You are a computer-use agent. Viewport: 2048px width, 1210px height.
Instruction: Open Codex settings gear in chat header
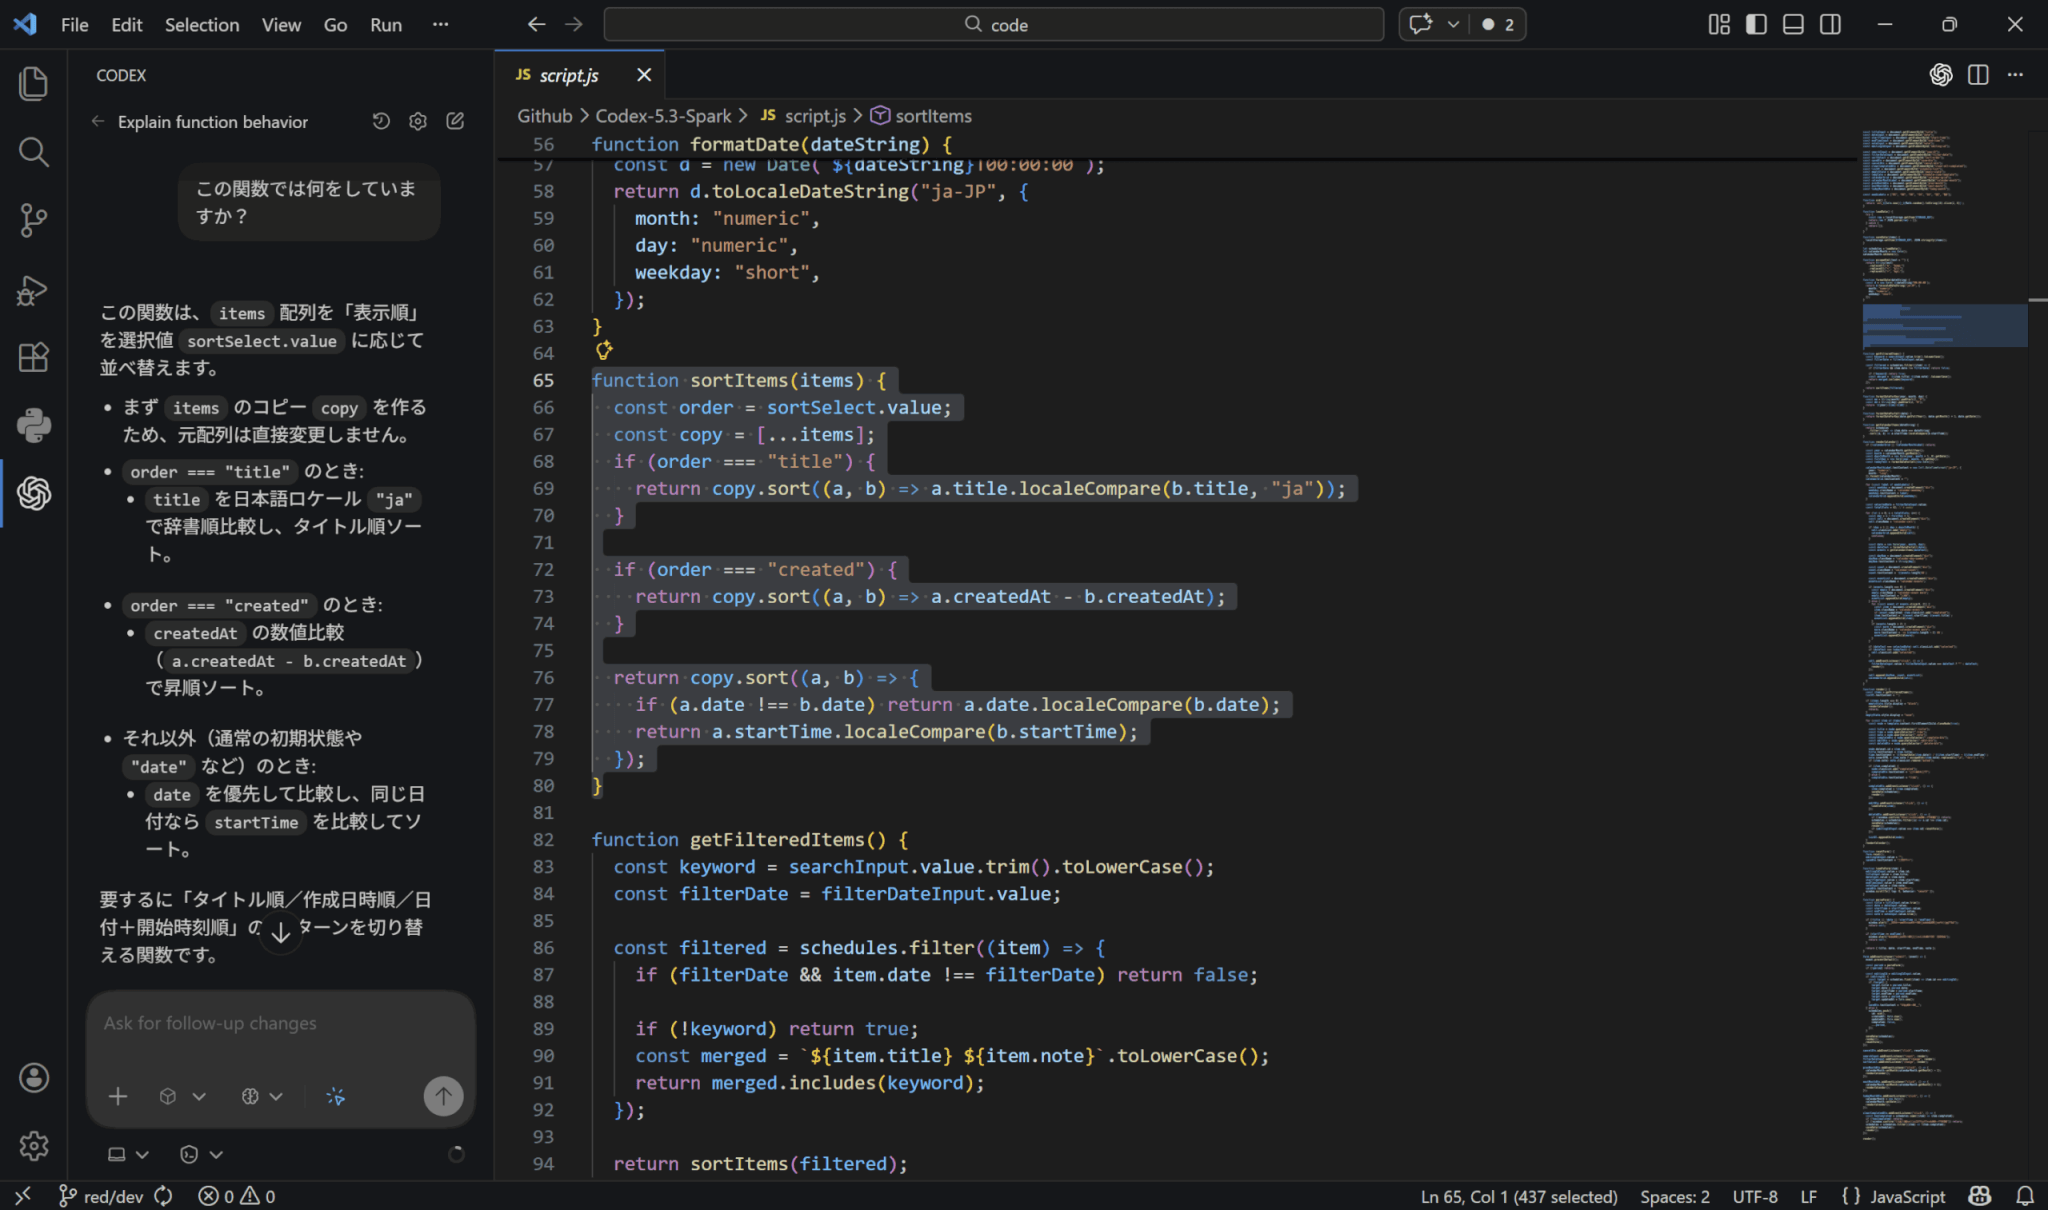pyautogui.click(x=418, y=121)
